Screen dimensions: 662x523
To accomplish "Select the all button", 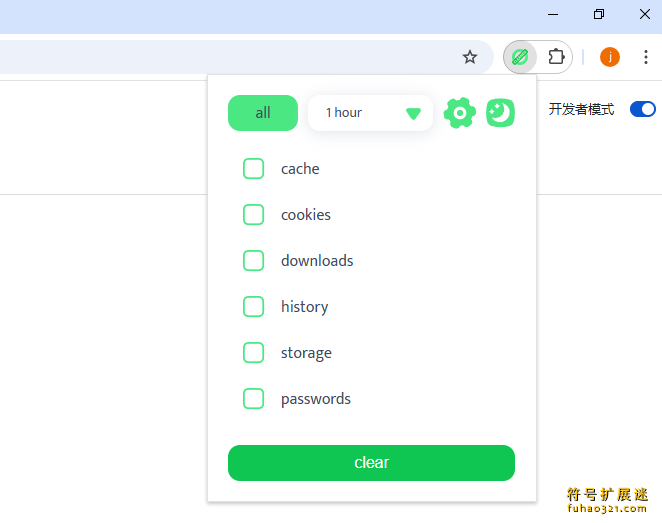I will pos(263,113).
